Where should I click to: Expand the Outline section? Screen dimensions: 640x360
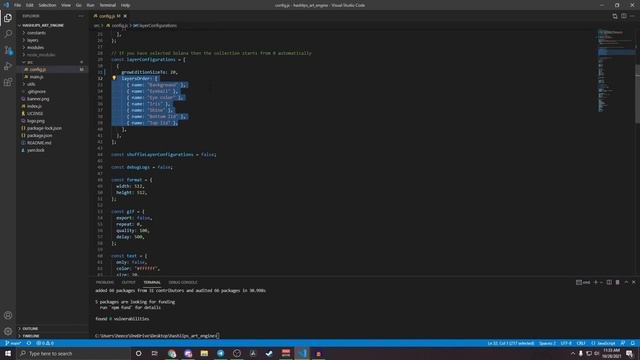pyautogui.click(x=52, y=329)
